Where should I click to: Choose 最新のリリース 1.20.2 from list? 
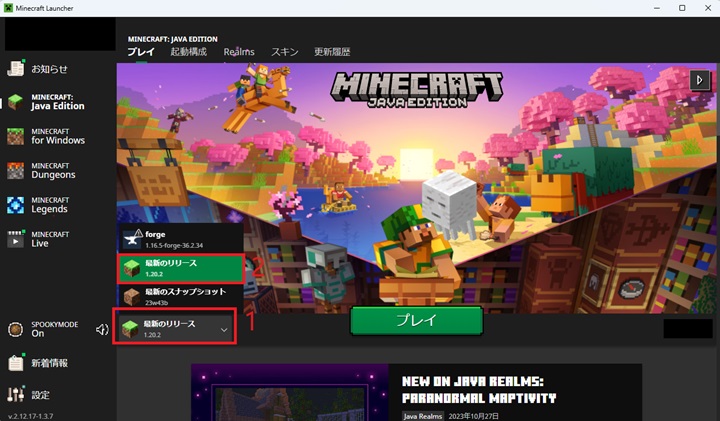point(181,268)
